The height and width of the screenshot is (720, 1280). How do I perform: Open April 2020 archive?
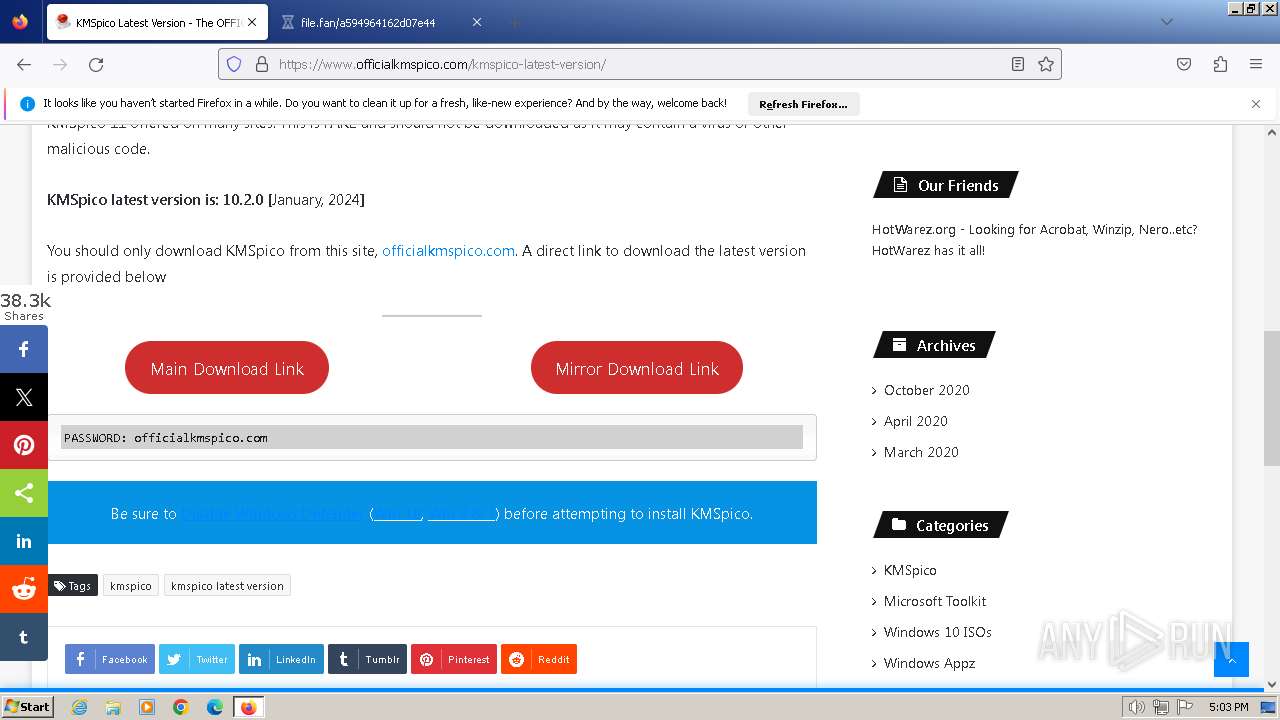915,421
